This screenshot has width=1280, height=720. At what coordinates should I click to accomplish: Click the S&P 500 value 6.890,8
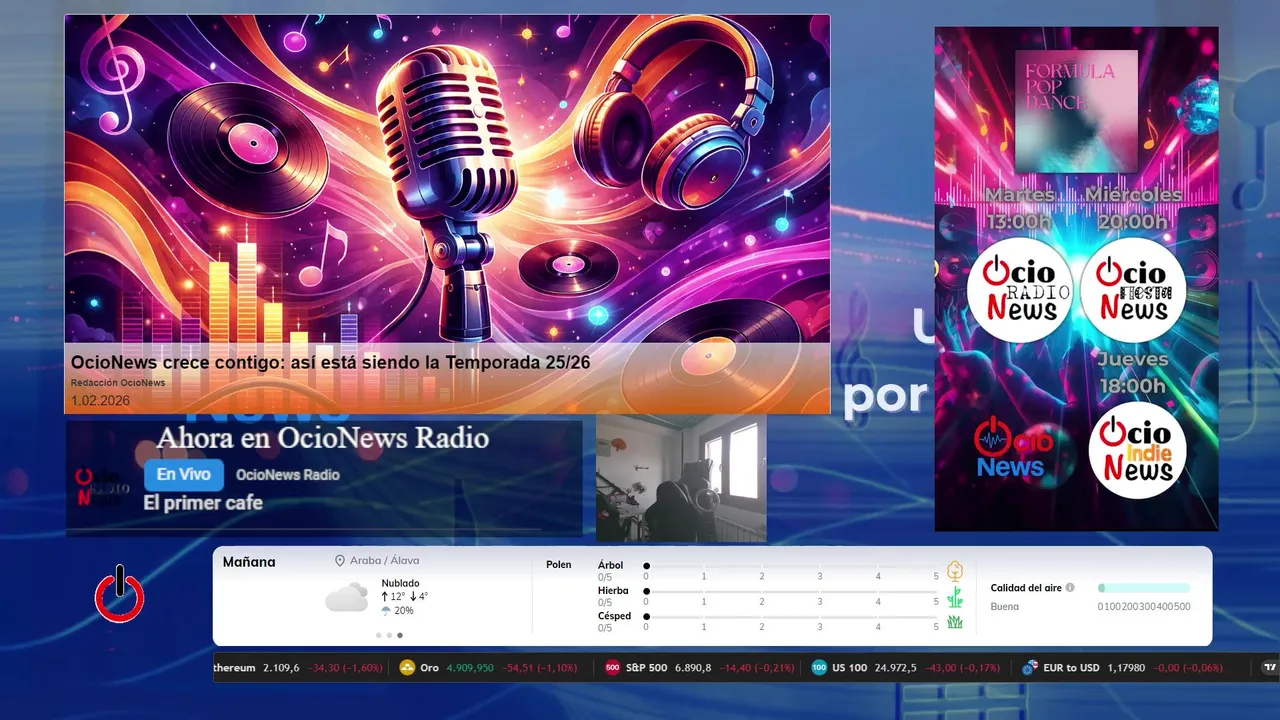pos(693,668)
